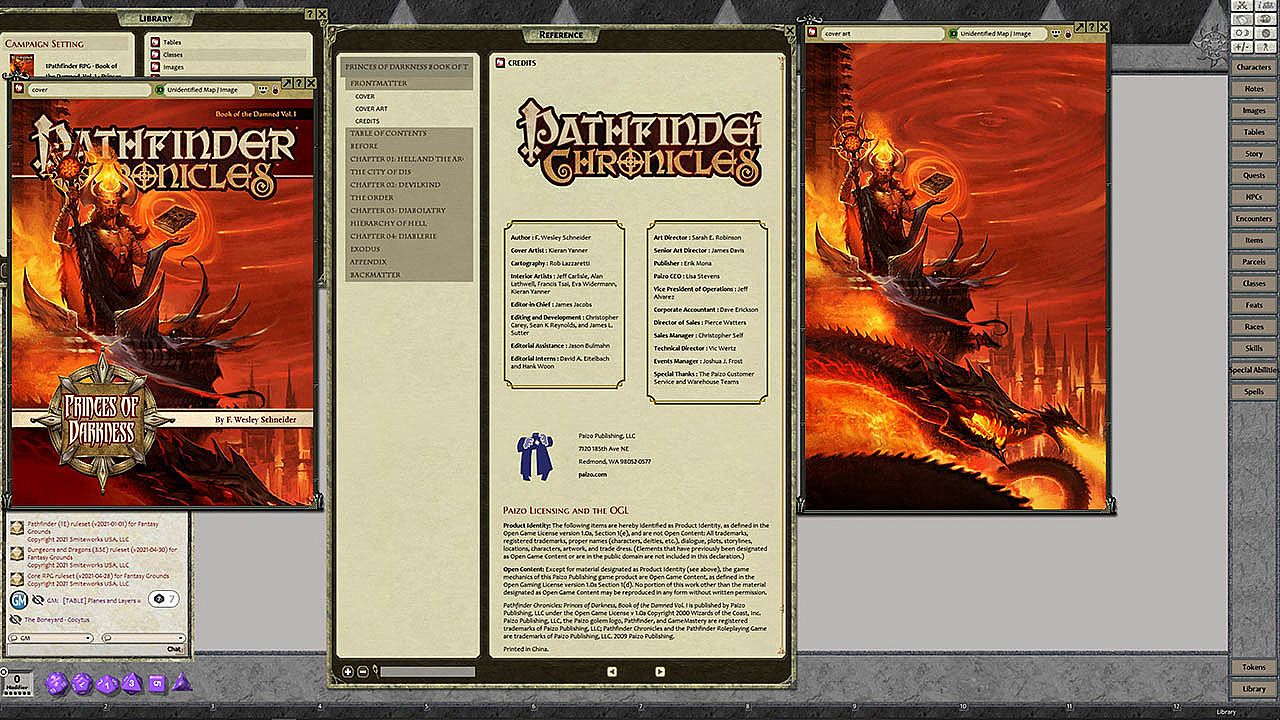1280x720 pixels.
Task: Roll the purple d20 die
Action: (56, 684)
